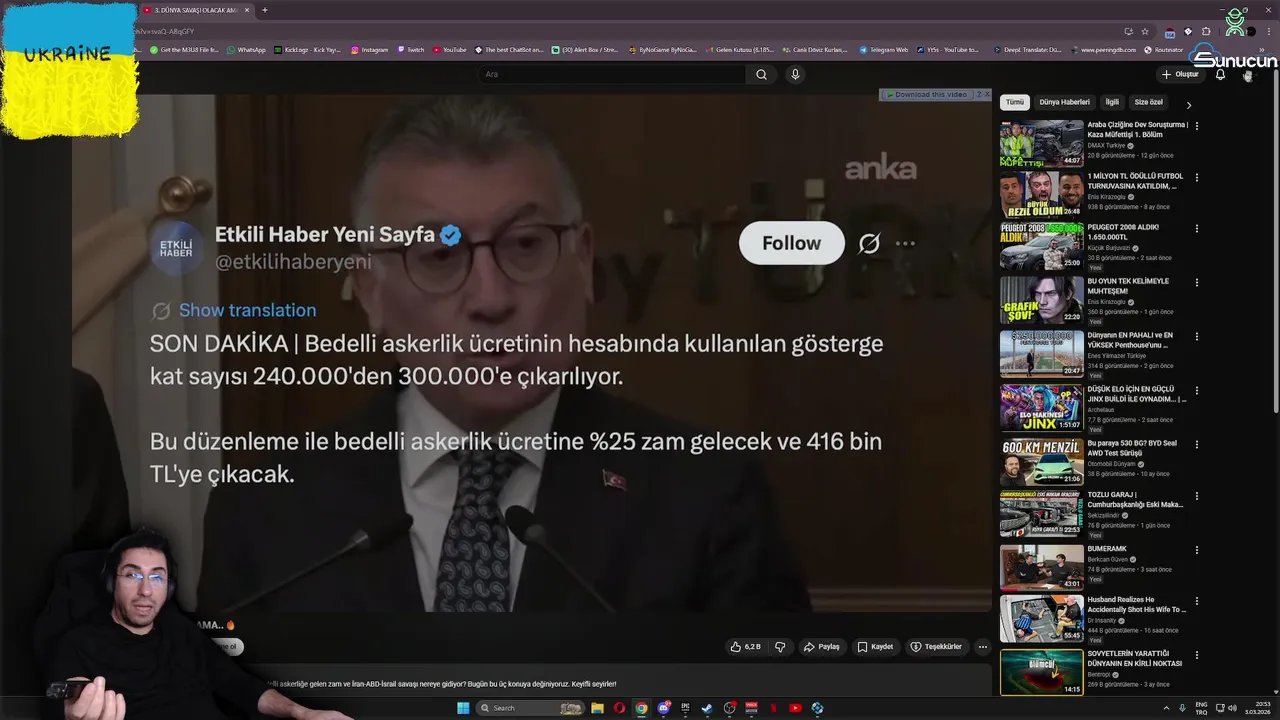Switch to the 3. DÜNYA SAVAŞI browser tab
Image resolution: width=1280 pixels, height=720 pixels.
(195, 10)
